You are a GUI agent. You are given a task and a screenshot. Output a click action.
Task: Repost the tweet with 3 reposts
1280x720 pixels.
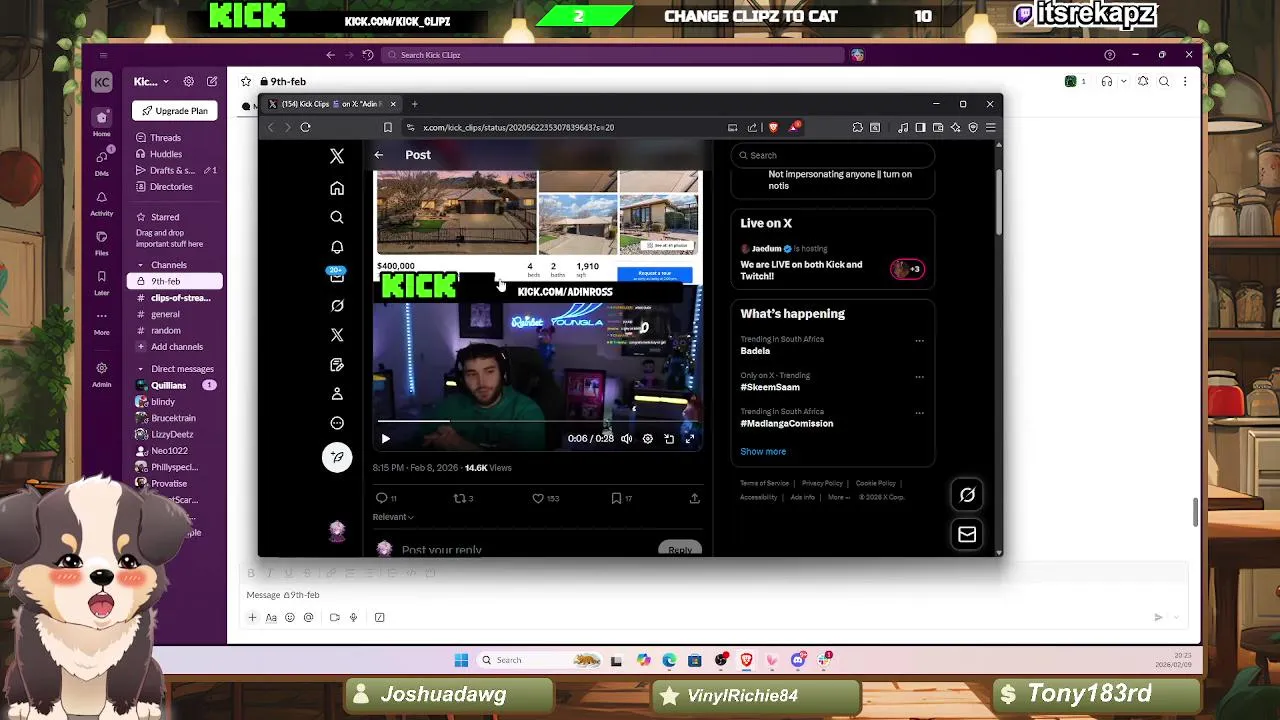pos(463,498)
